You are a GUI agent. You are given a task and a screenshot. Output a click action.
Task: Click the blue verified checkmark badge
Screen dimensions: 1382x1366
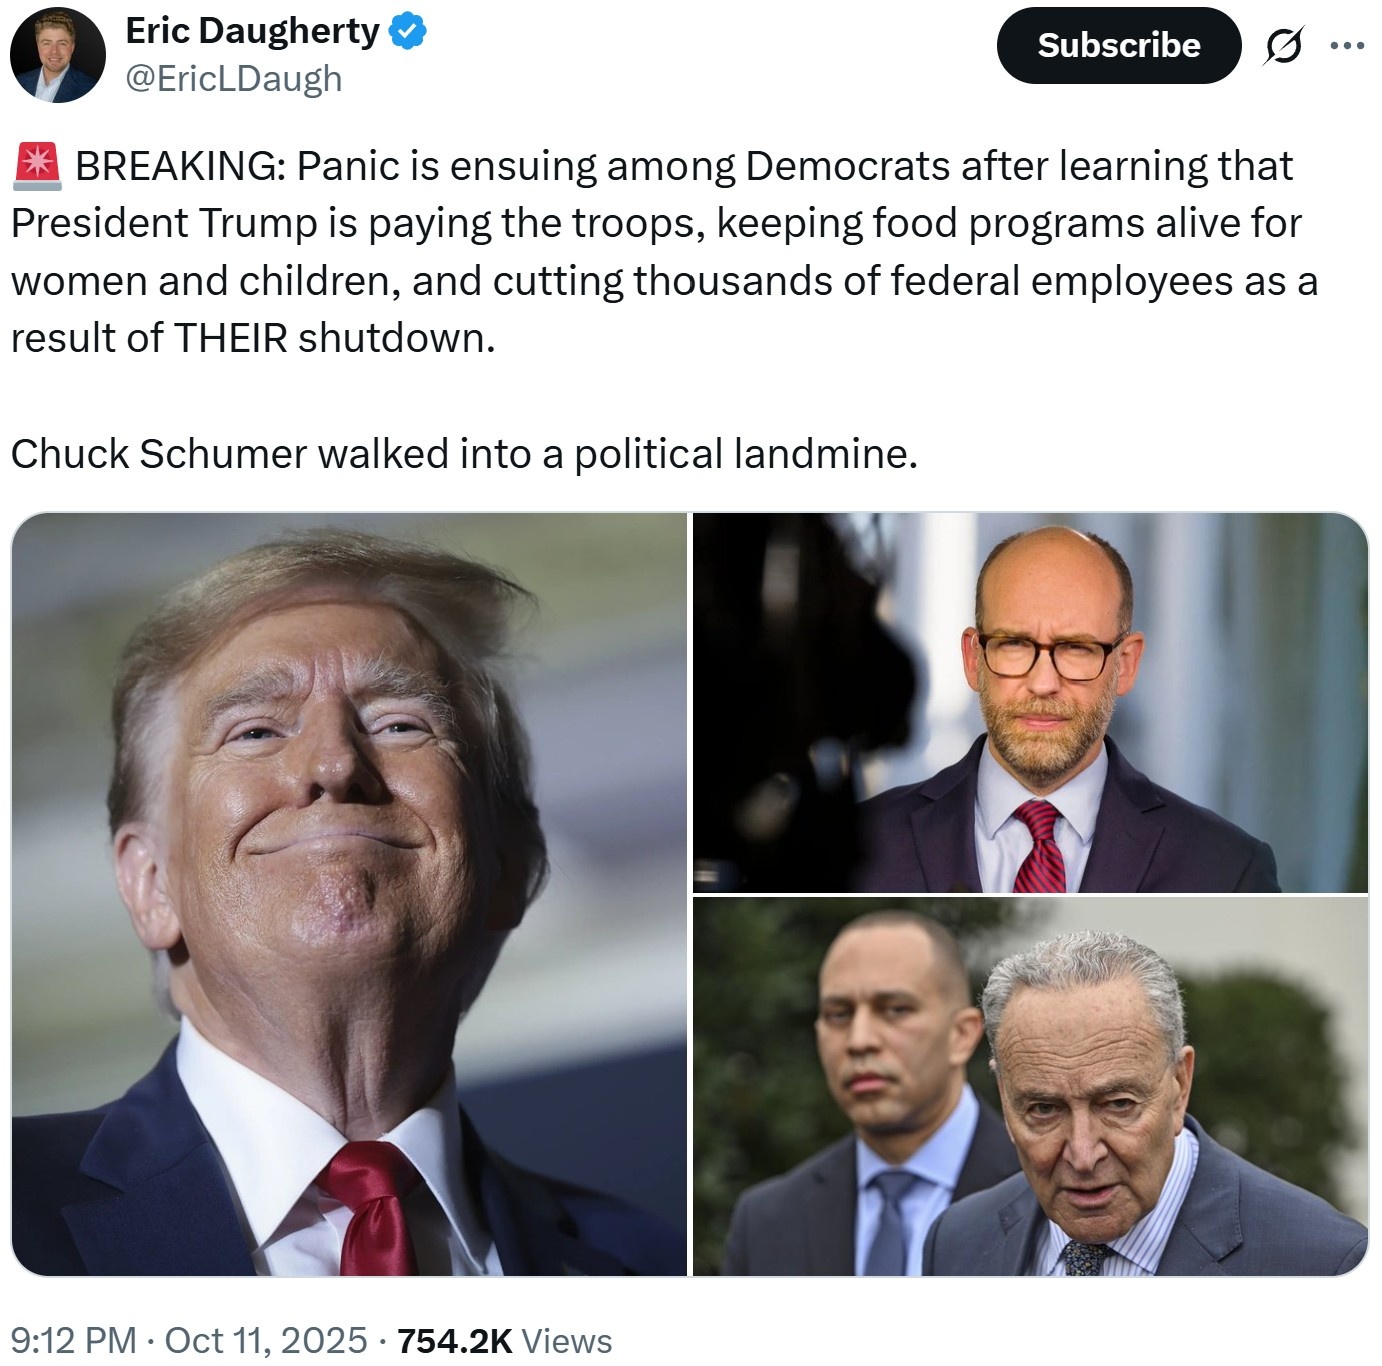click(x=407, y=31)
